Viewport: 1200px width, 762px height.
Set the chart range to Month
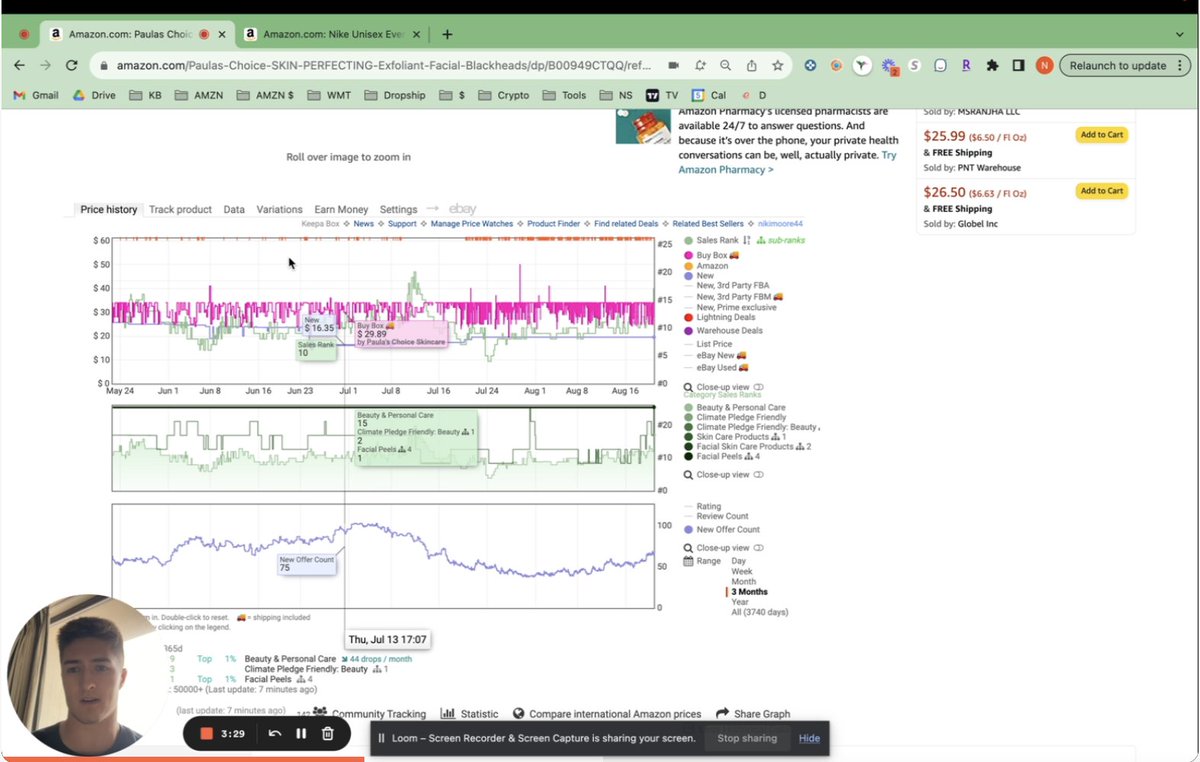[744, 581]
